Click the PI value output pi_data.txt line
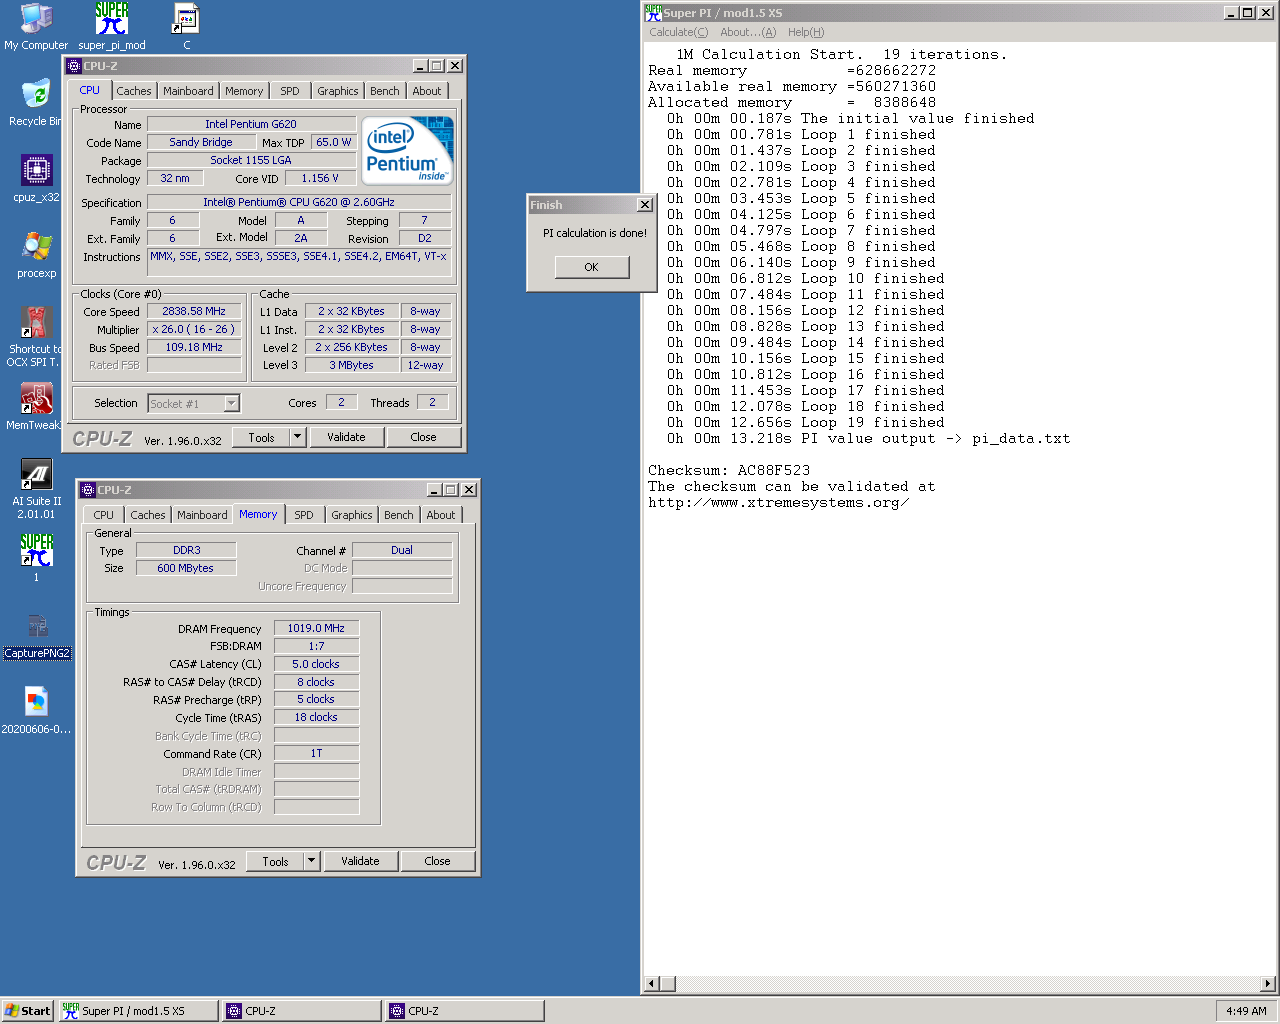 pos(868,438)
